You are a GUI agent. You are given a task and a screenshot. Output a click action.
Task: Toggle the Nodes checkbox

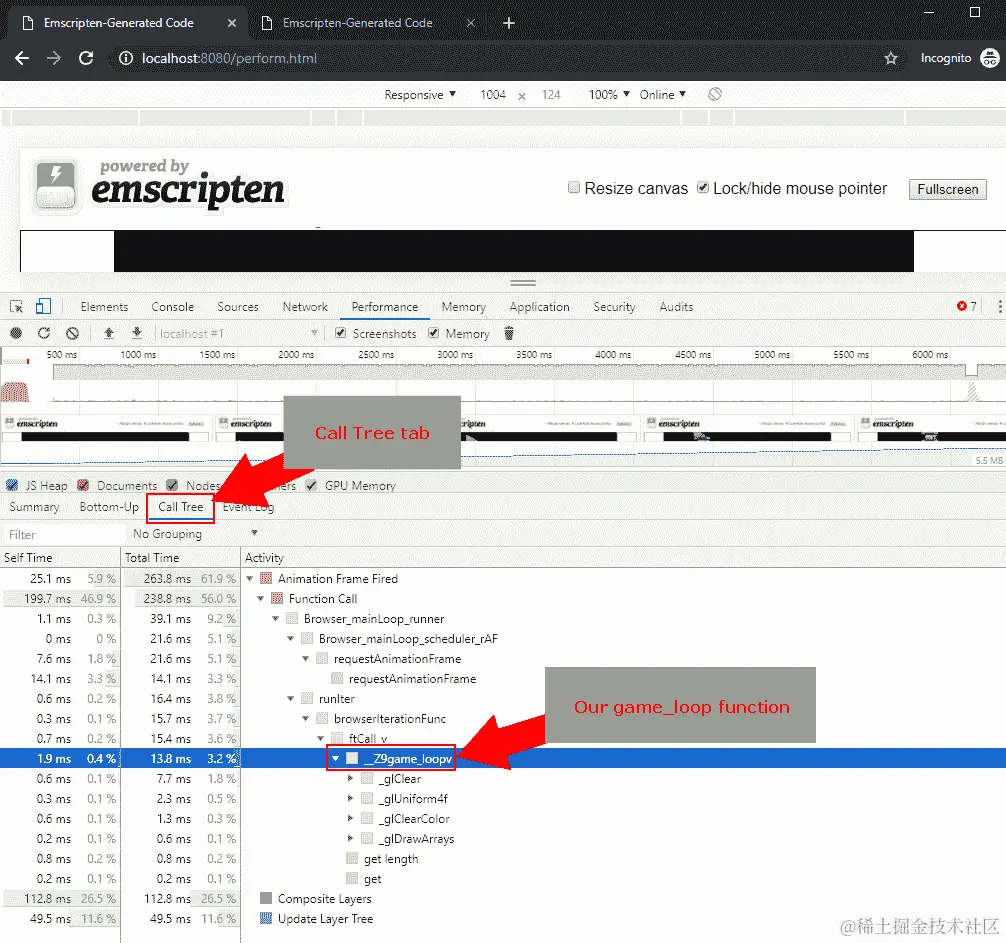[172, 485]
